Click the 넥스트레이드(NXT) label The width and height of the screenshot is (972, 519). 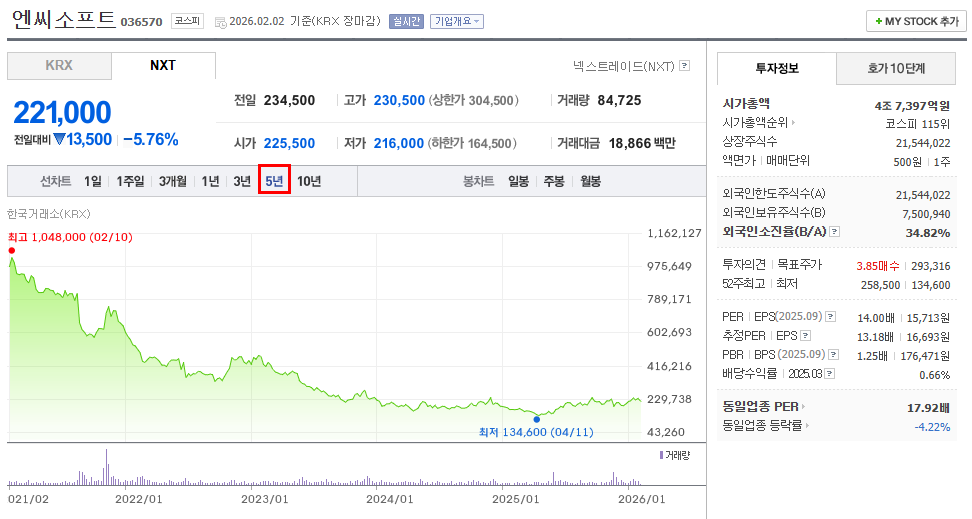(x=624, y=66)
